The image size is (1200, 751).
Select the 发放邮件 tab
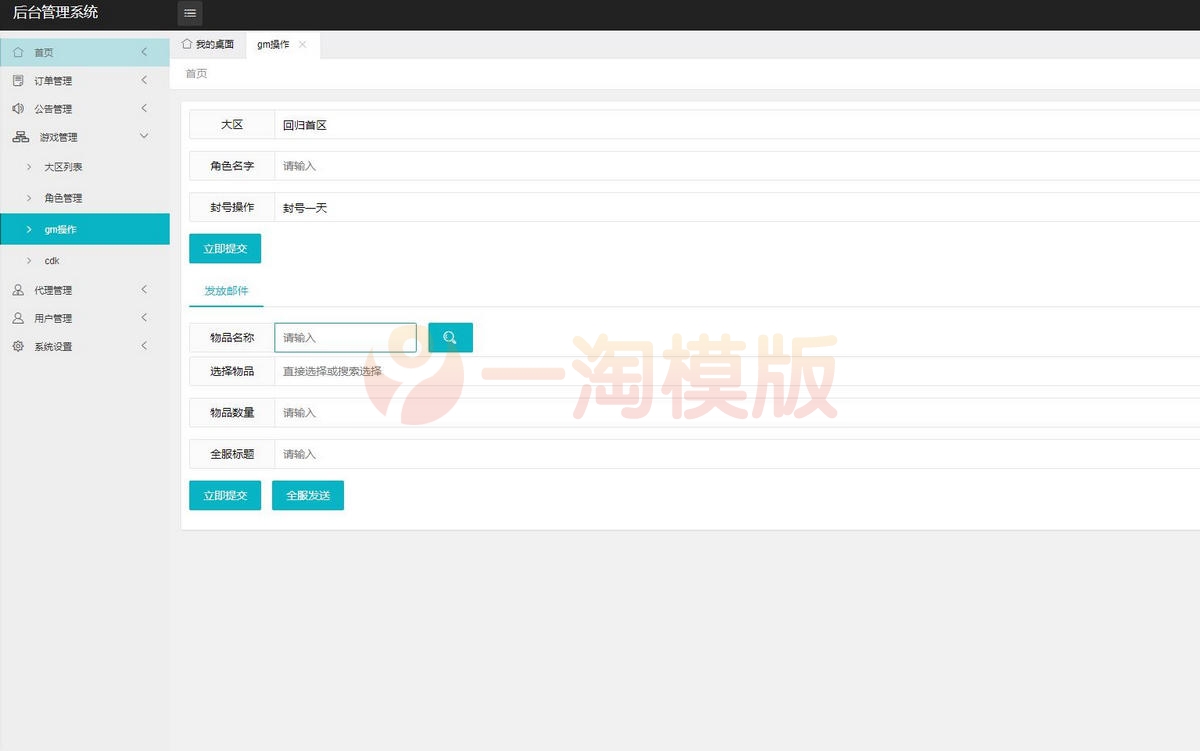[x=226, y=290]
